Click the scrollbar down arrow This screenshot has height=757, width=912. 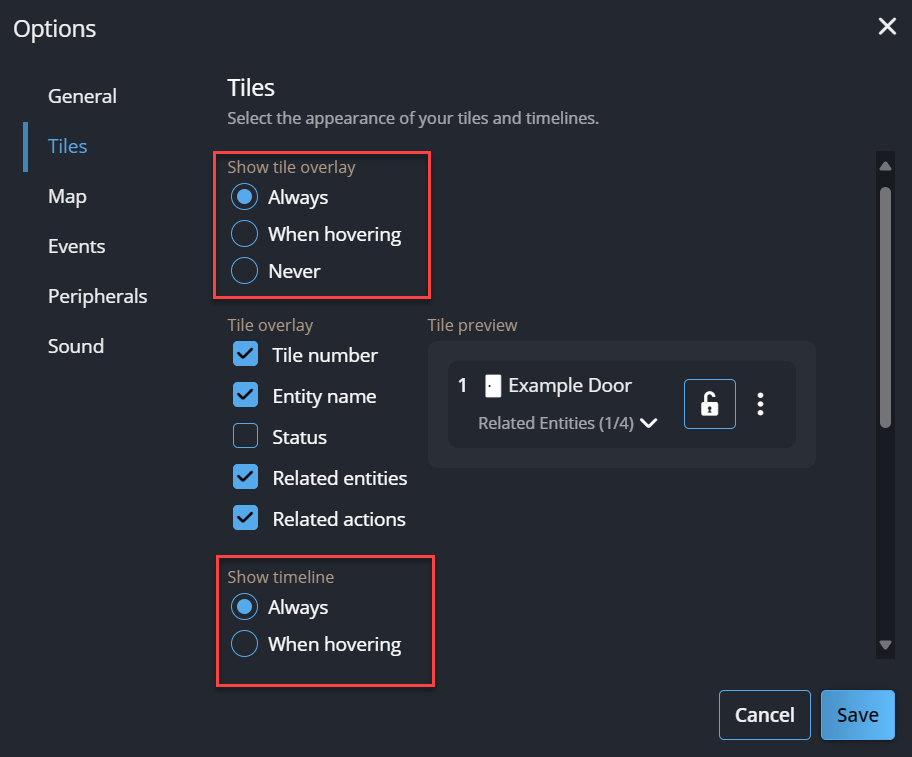884,645
